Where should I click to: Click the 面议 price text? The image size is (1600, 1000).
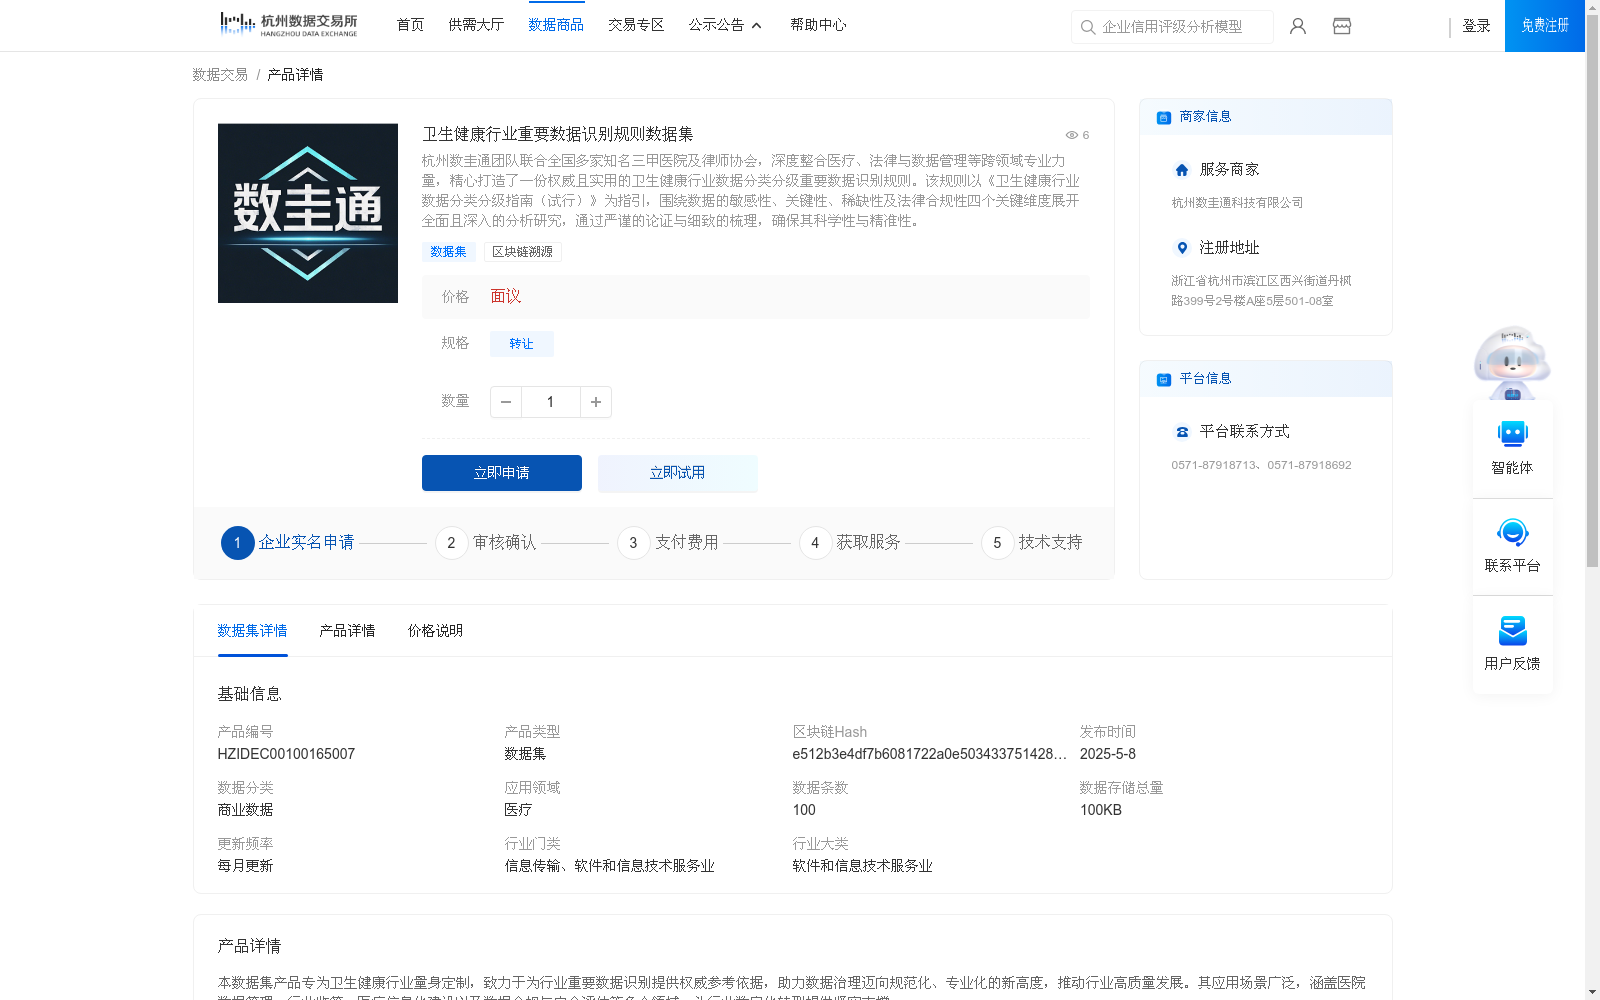coord(506,297)
